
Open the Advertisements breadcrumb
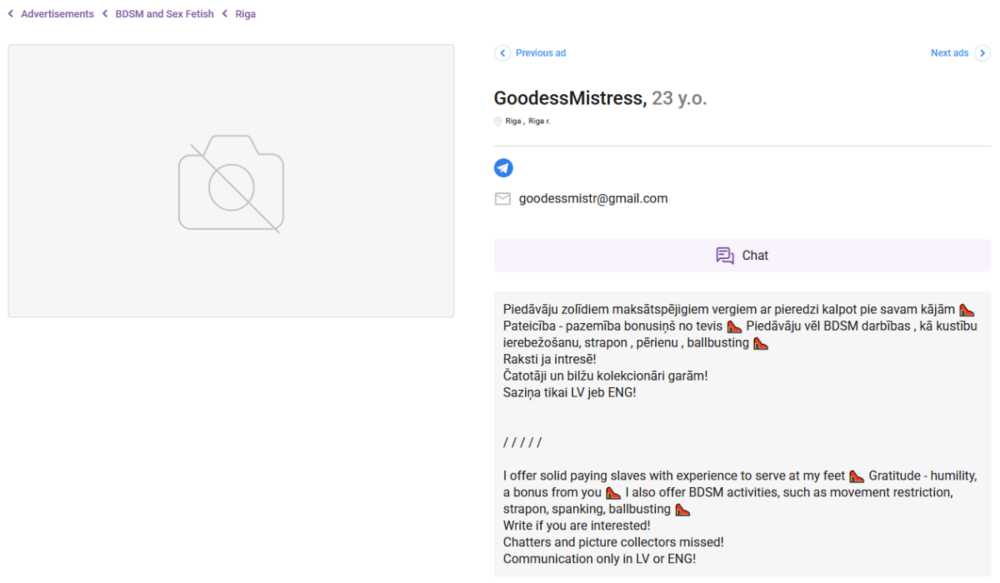[x=55, y=13]
